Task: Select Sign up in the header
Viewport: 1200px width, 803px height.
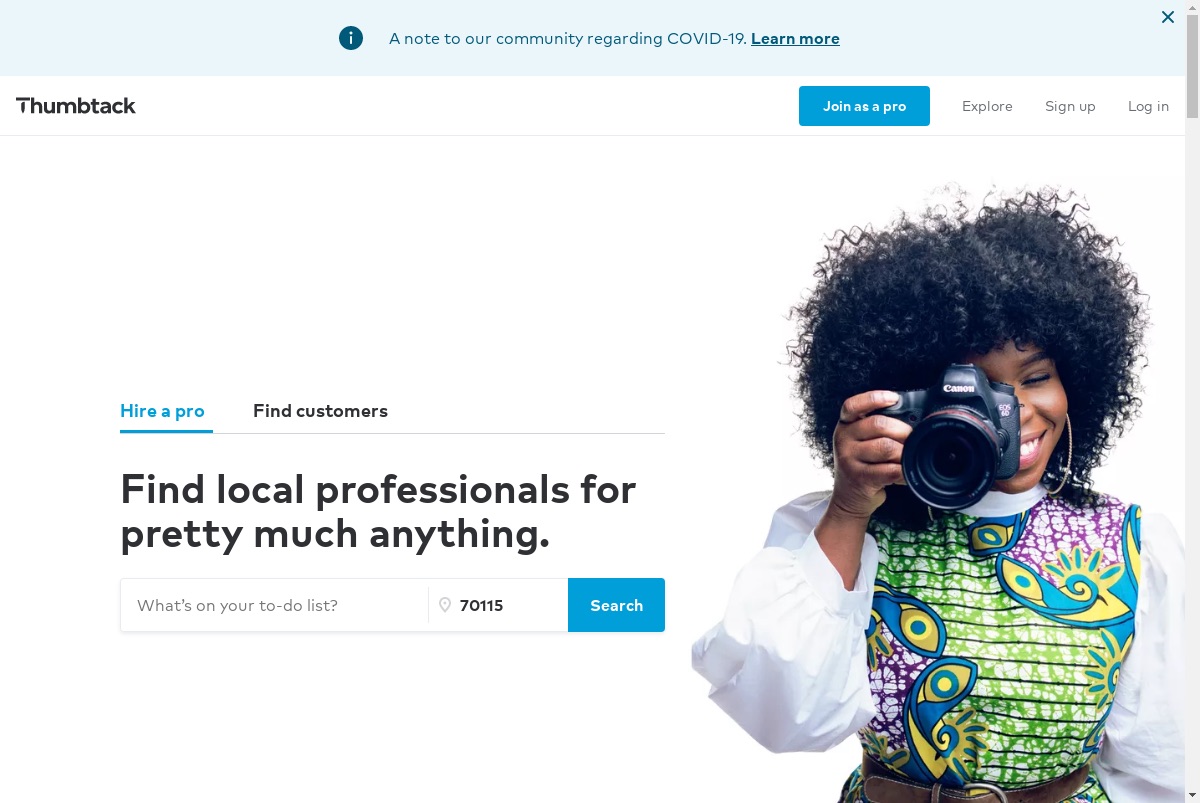Action: click(x=1070, y=106)
